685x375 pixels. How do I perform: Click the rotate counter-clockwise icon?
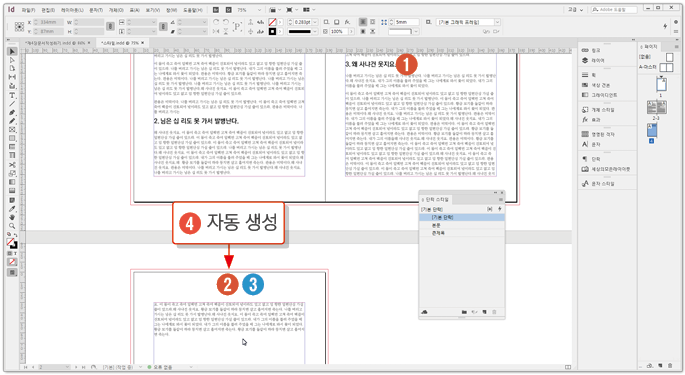click(x=225, y=22)
